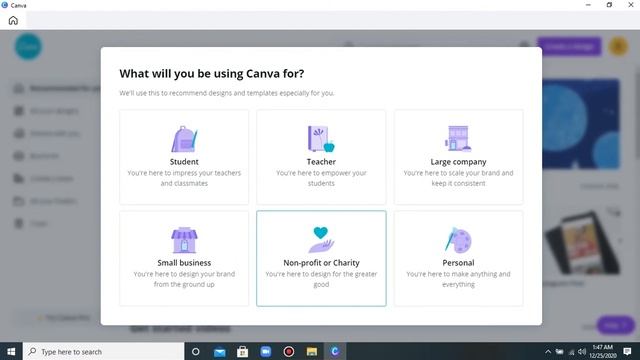Show hidden system tray icons
640x360 pixels.
tap(548, 351)
